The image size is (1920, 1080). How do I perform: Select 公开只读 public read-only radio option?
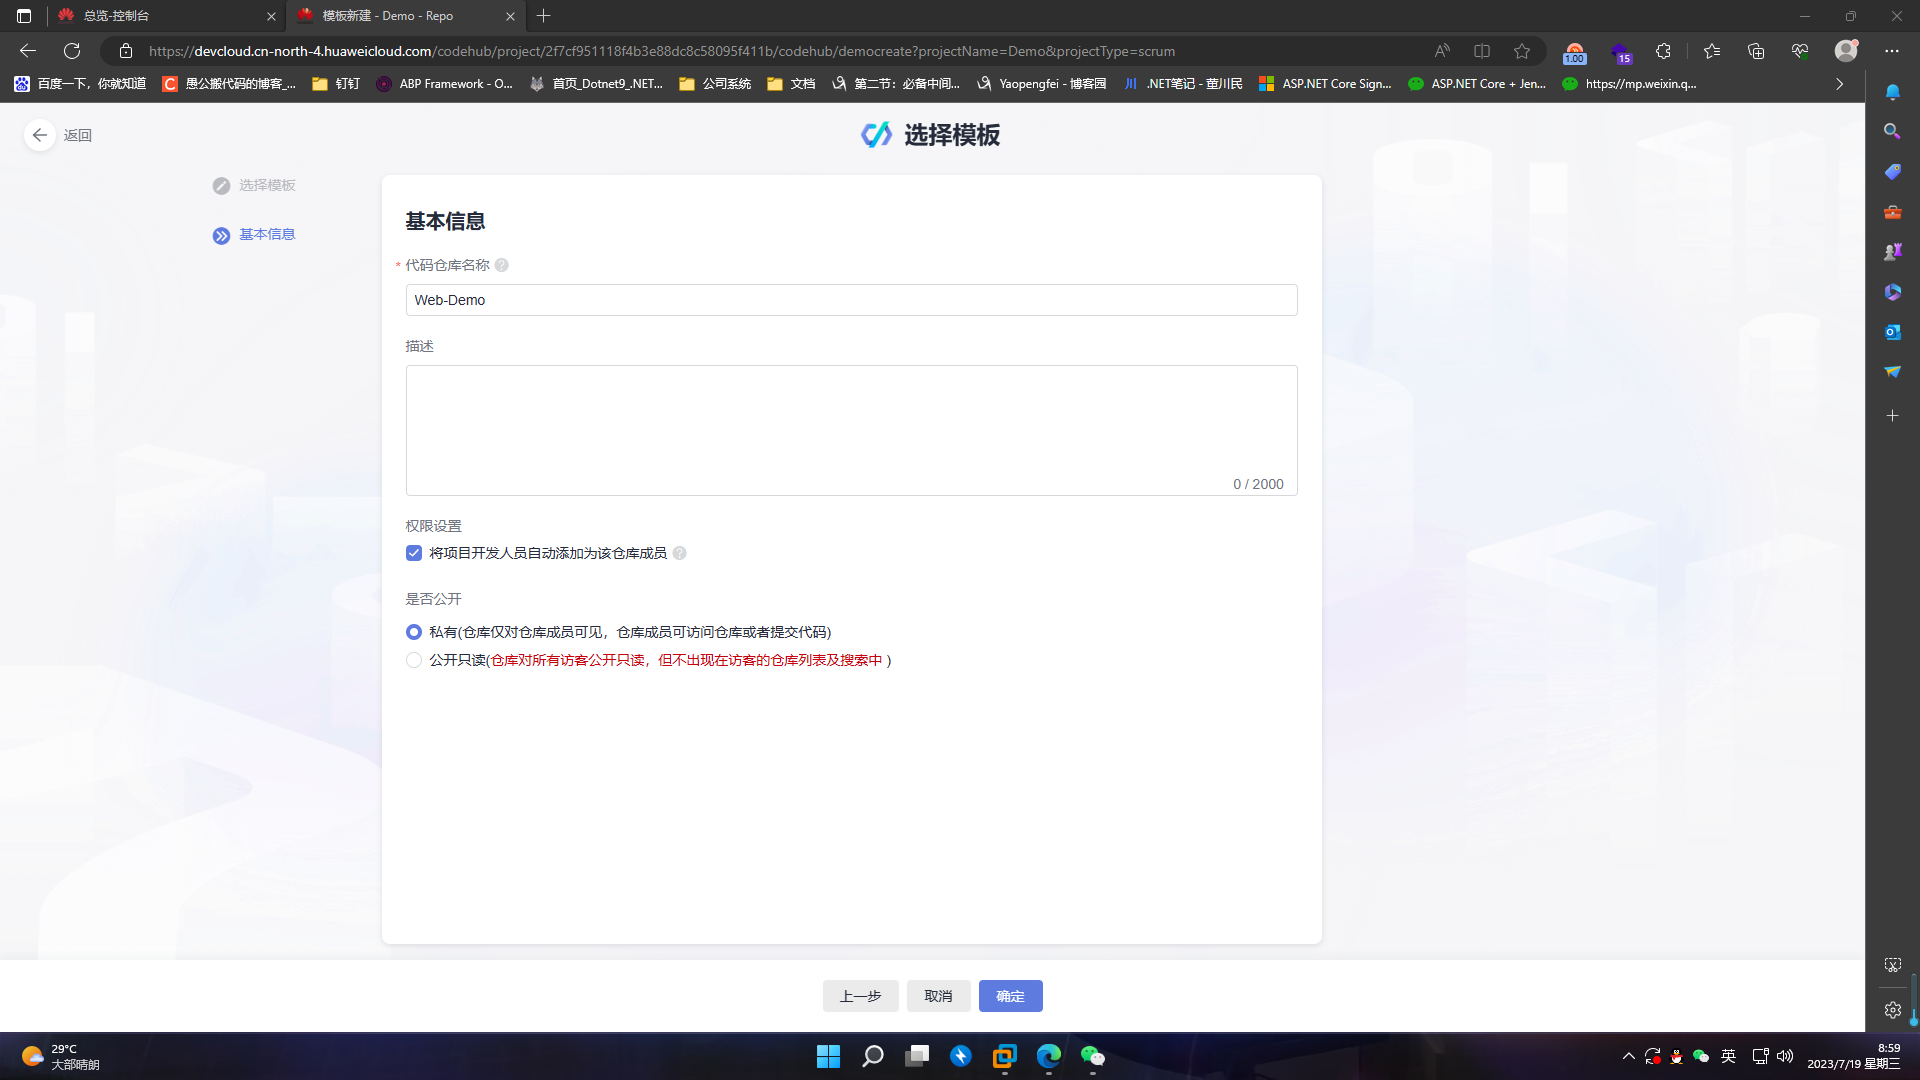tap(414, 660)
